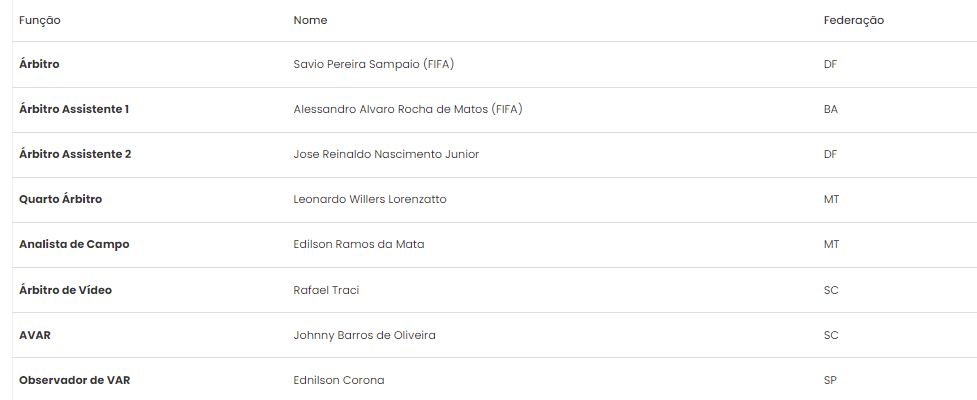Click the SP federation cell

coord(830,380)
